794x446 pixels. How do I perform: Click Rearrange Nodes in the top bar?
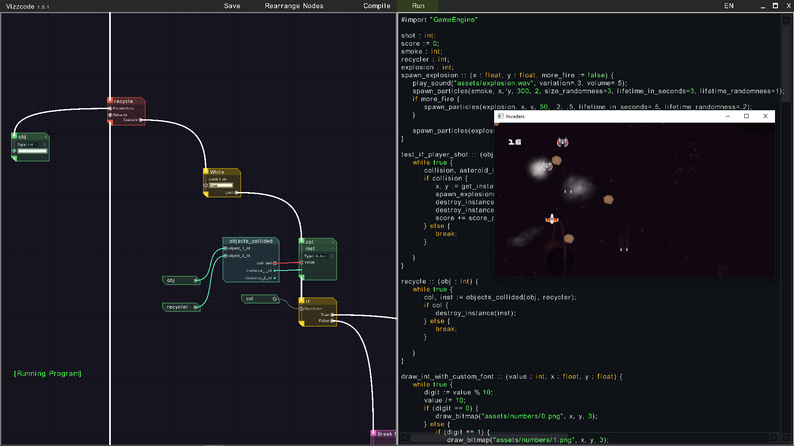pos(294,6)
